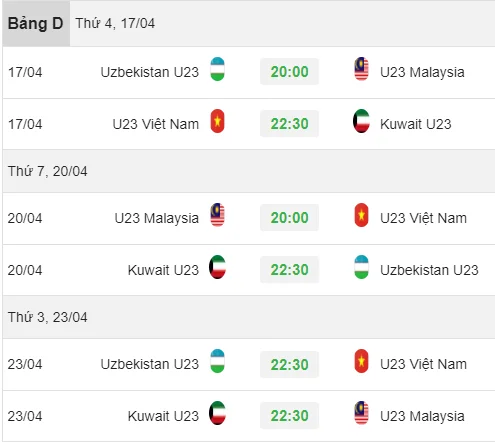This screenshot has width=495, height=442.
Task: Click 22:30 time of Uzbekistan vs Việt Nam
Action: click(289, 364)
